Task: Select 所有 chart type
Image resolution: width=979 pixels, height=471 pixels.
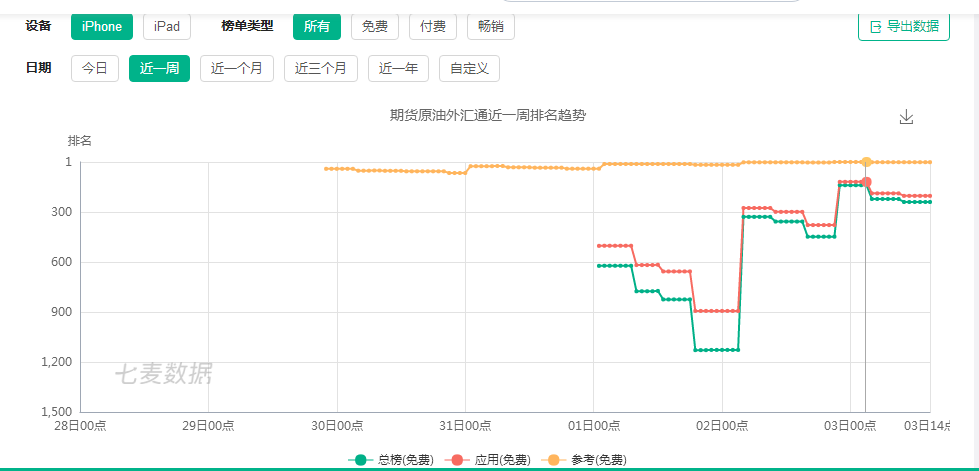Action: [x=317, y=26]
